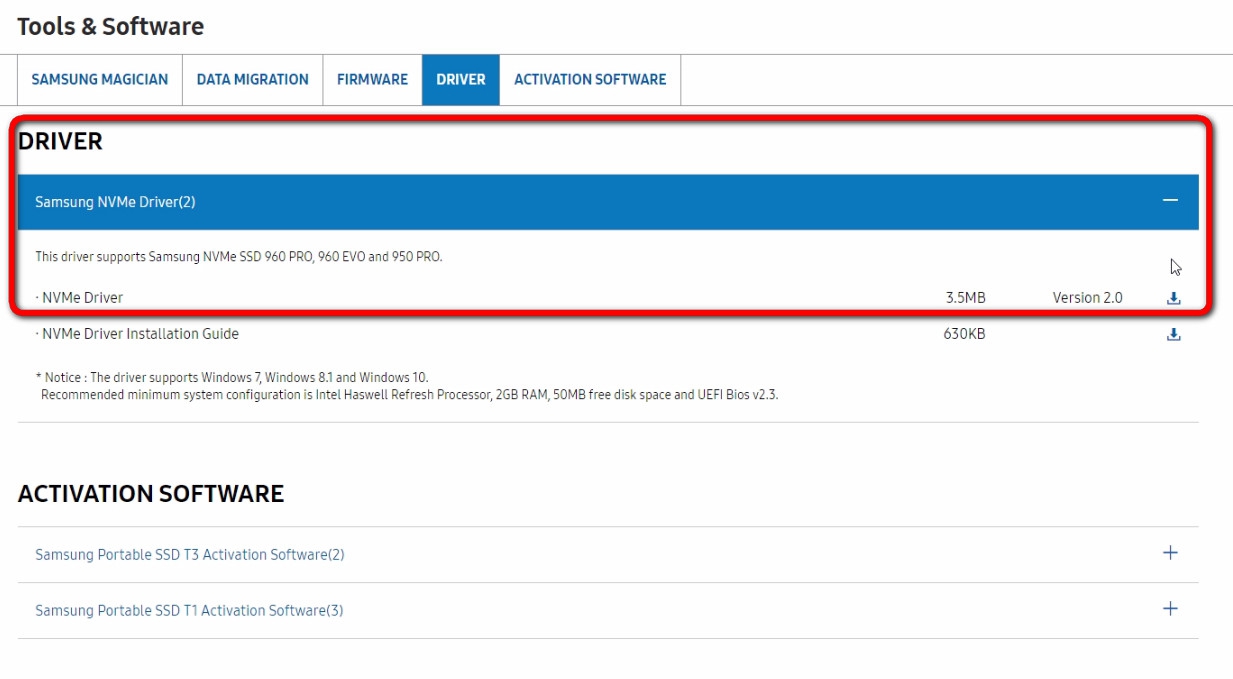Switch to the Data Migration tab
Screen dimensions: 1233x679
(253, 80)
